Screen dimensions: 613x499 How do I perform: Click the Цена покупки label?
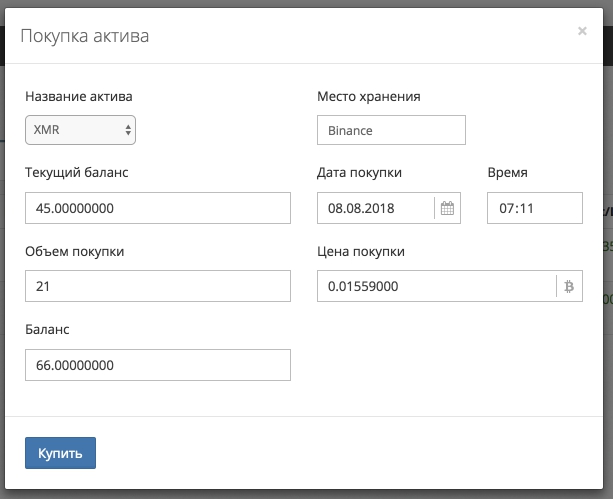pos(360,251)
